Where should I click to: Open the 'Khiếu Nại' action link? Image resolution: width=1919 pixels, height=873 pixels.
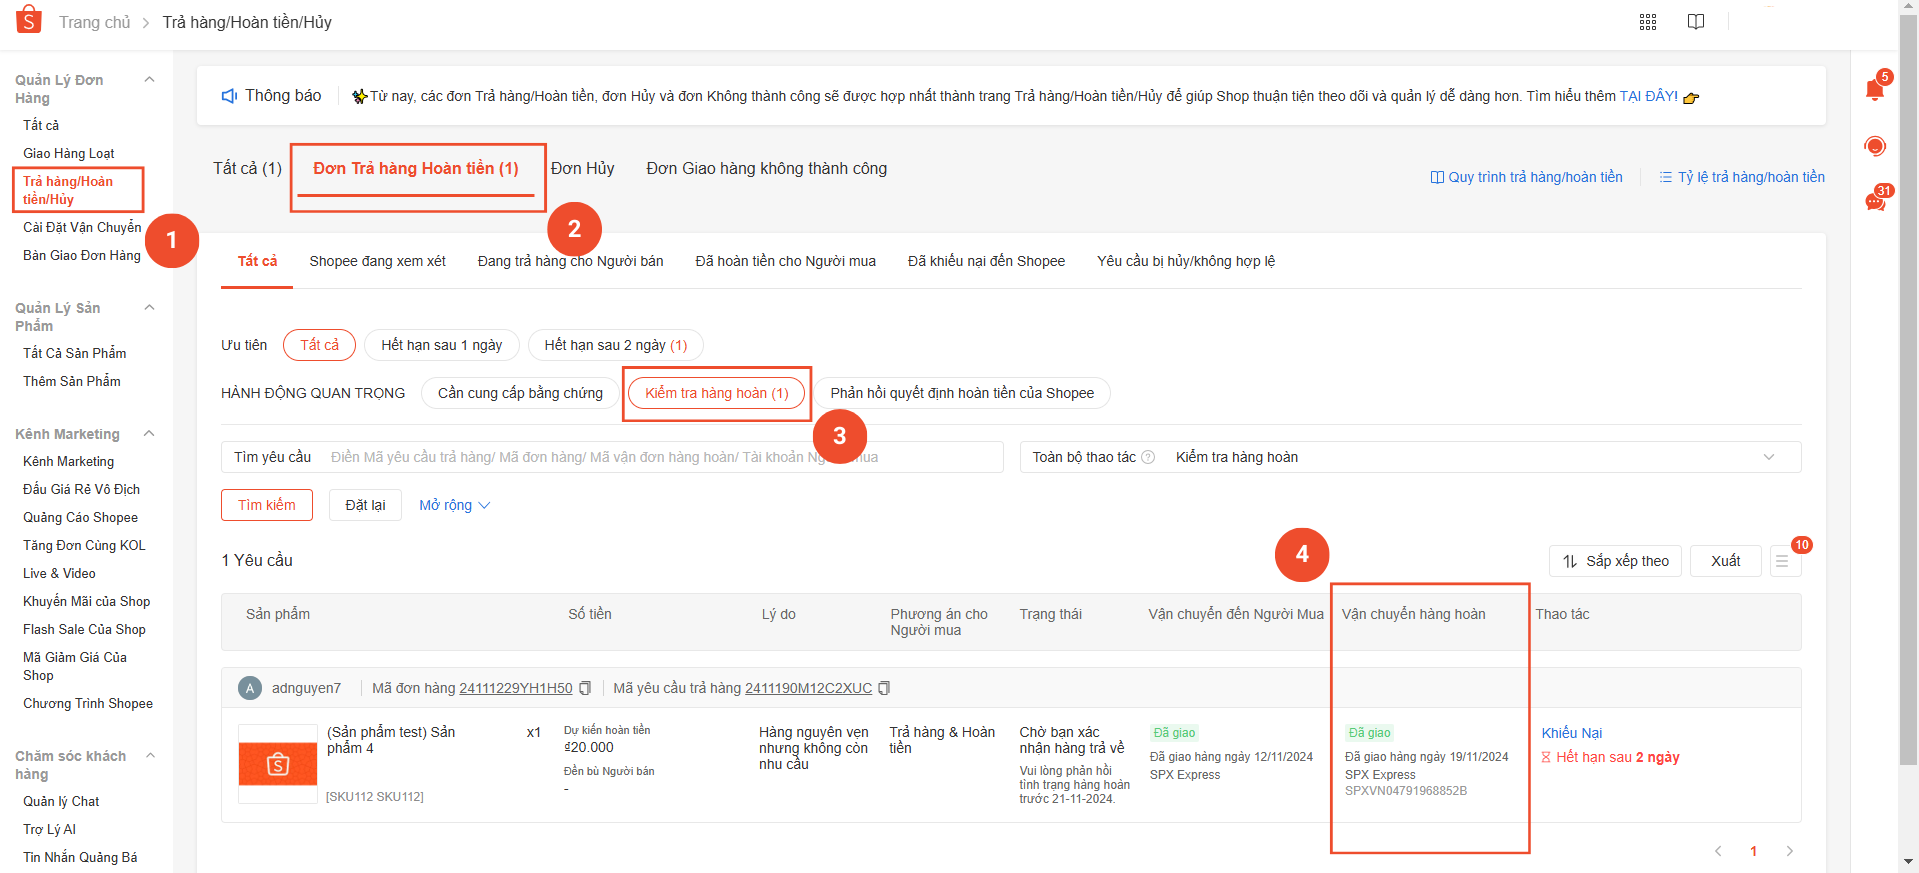(1571, 733)
